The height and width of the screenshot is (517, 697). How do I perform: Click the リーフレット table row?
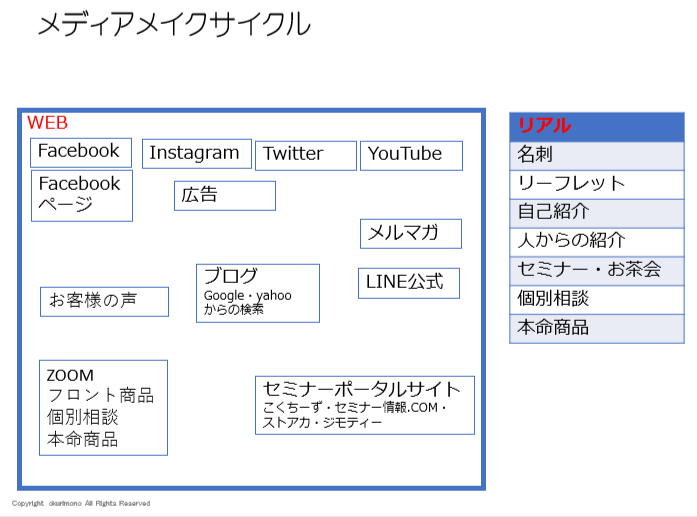tap(596, 184)
